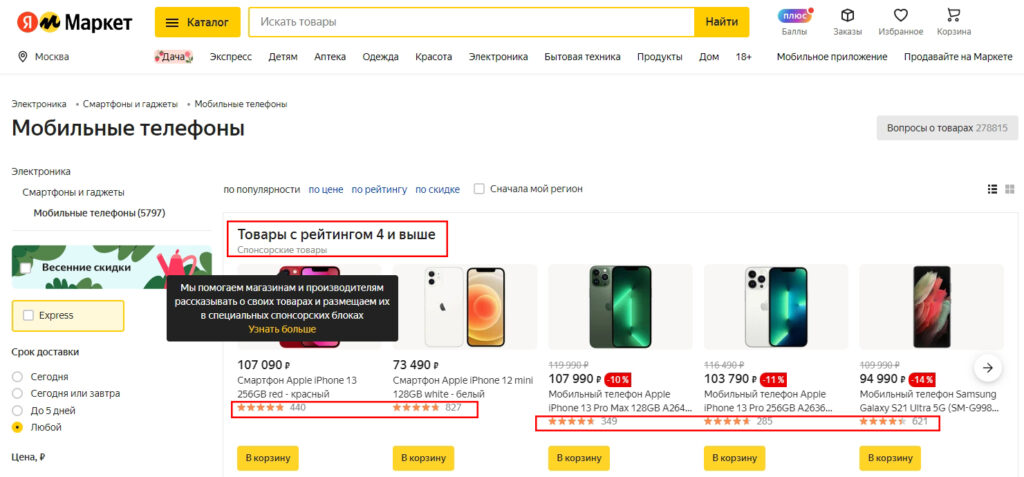Open the Мобильное приложение link

(x=832, y=57)
